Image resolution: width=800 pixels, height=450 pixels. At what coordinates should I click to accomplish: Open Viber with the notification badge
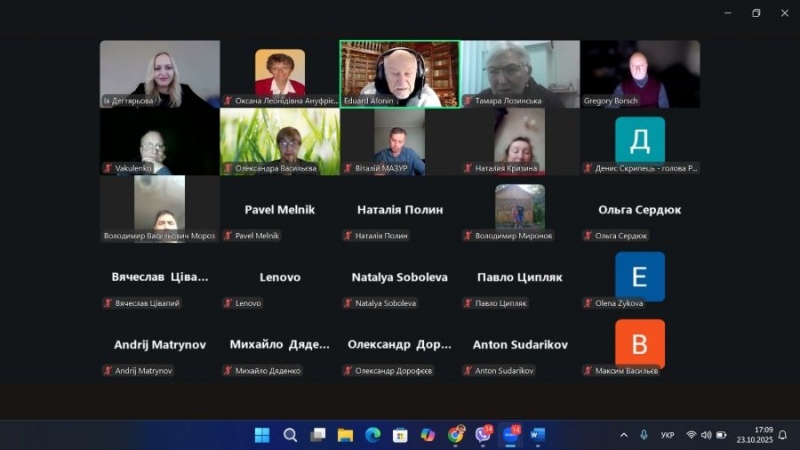pos(484,435)
